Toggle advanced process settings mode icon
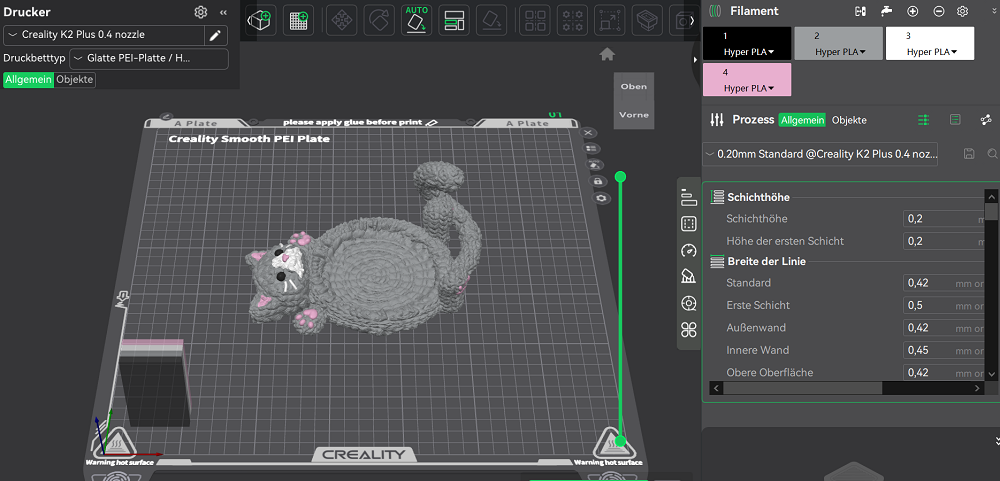Image resolution: width=1000 pixels, height=481 pixels. coord(923,120)
